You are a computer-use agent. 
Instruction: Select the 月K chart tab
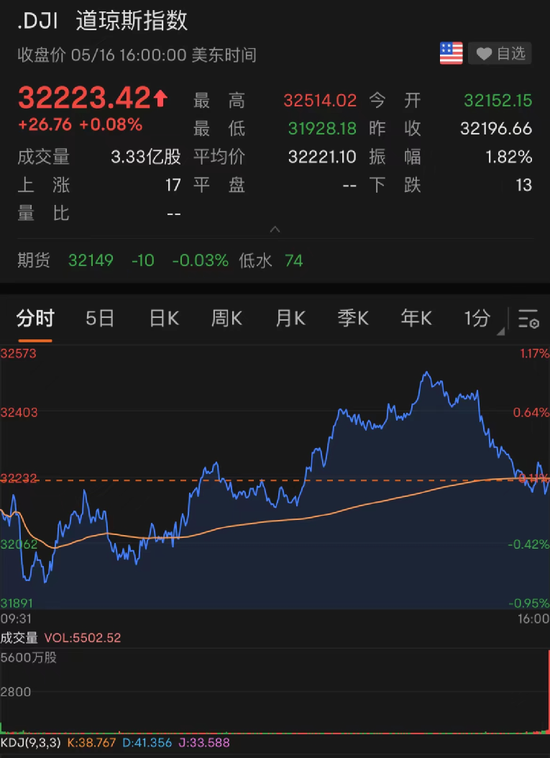pos(290,319)
